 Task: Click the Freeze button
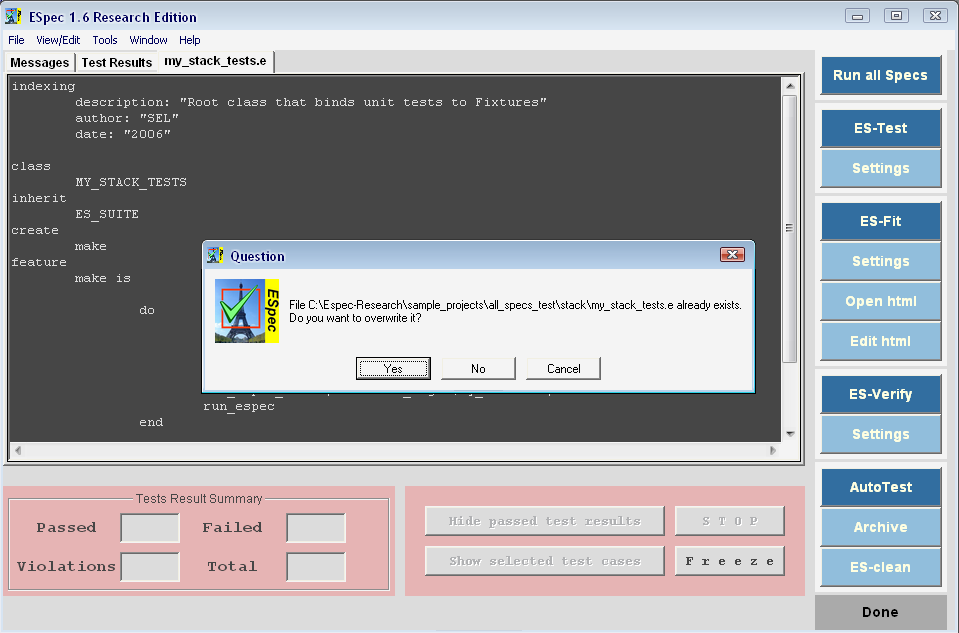click(730, 561)
